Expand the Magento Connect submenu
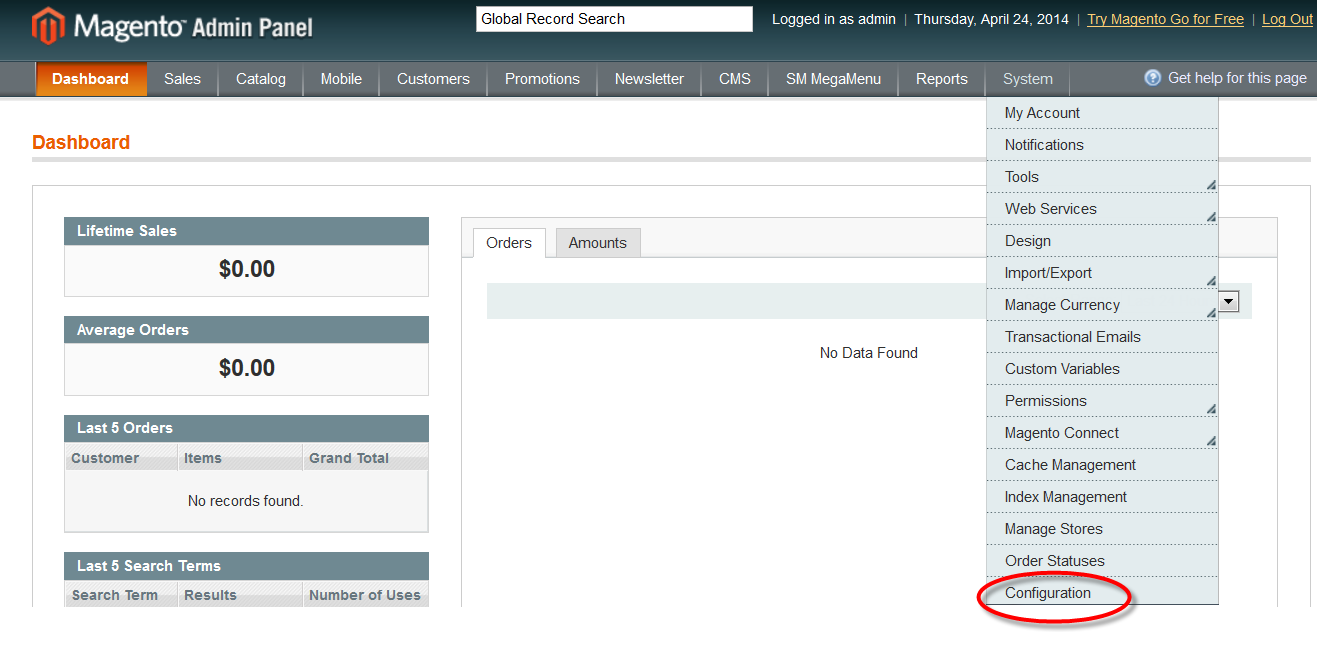Viewport: 1317px width, 654px height. click(1102, 433)
